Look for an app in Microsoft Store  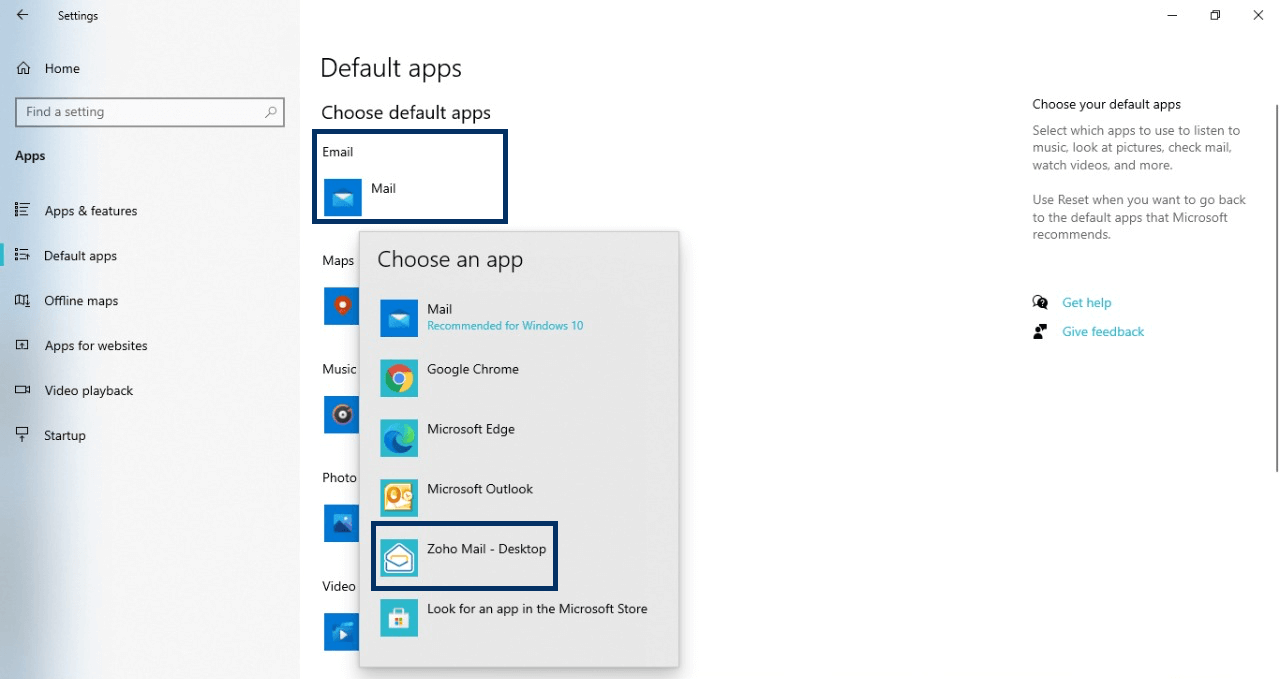point(519,617)
